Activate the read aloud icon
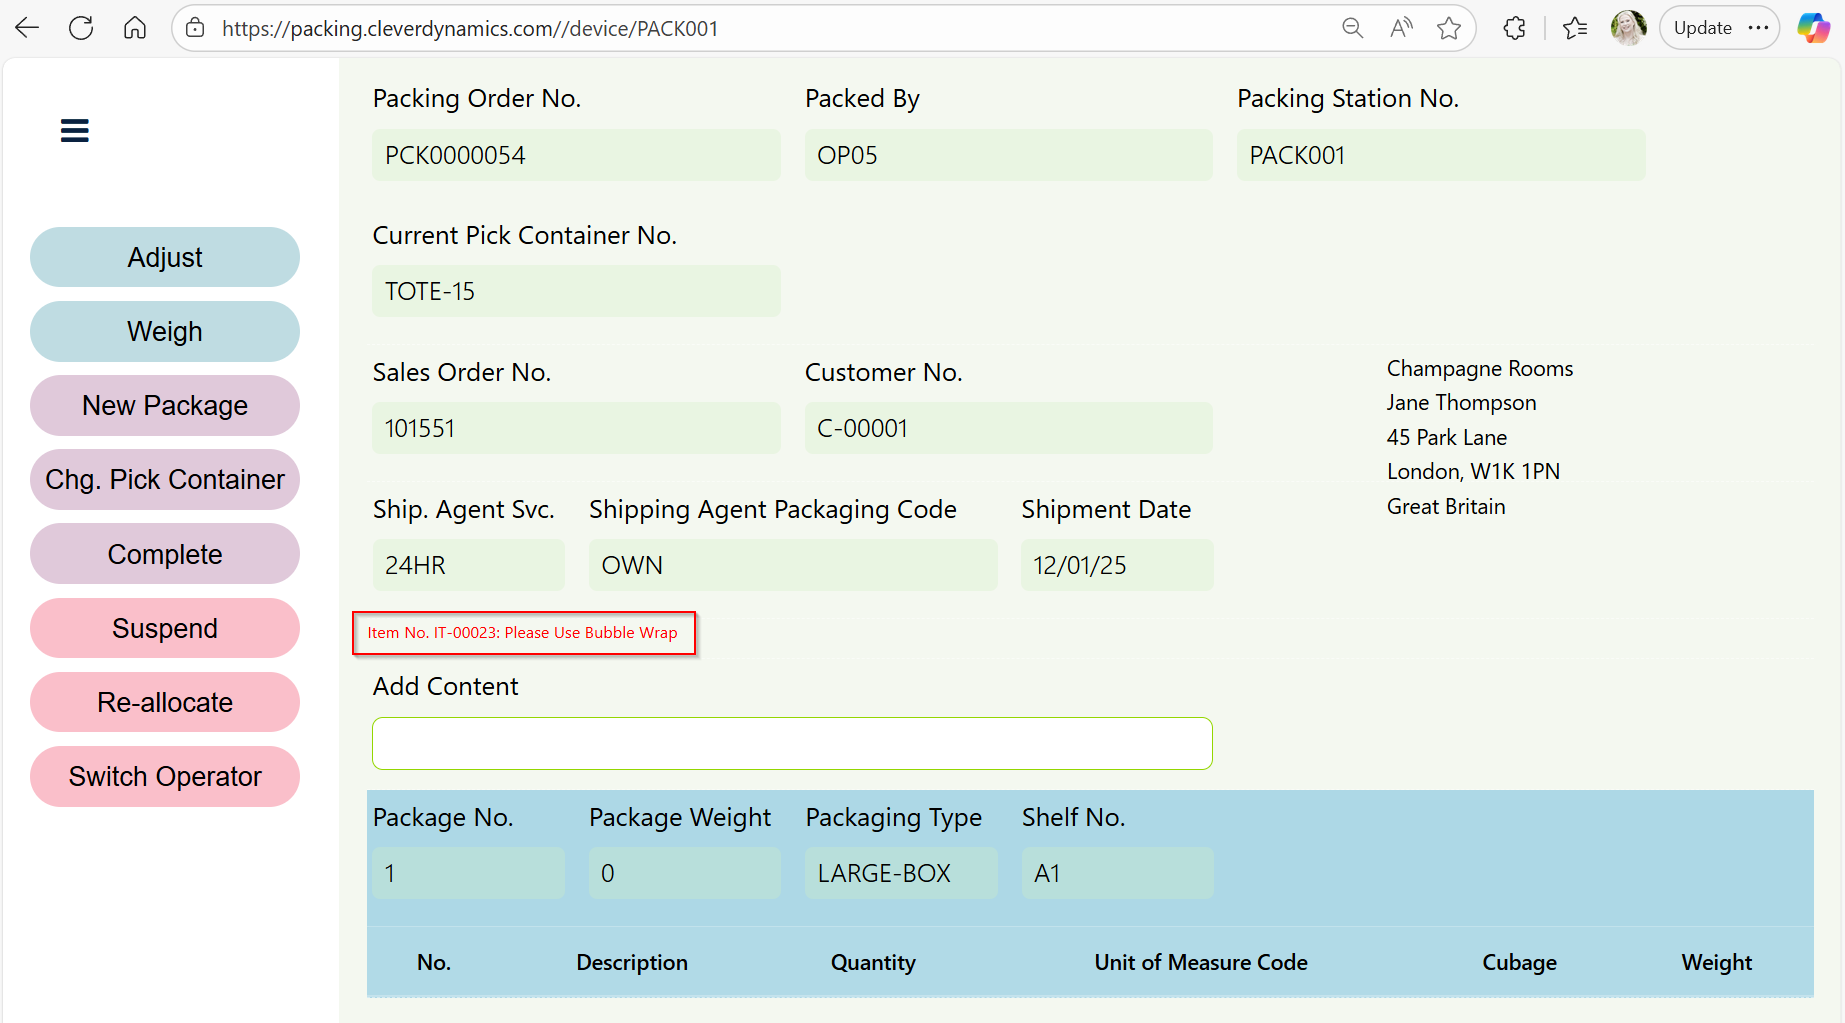Viewport: 1845px width, 1023px height. (1401, 28)
